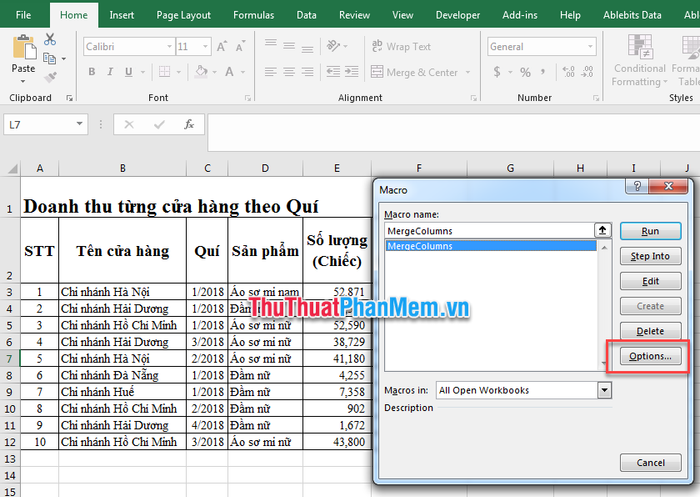Screen dimensions: 700x497
Task: Click the Middle Align icon
Action: 289,46
